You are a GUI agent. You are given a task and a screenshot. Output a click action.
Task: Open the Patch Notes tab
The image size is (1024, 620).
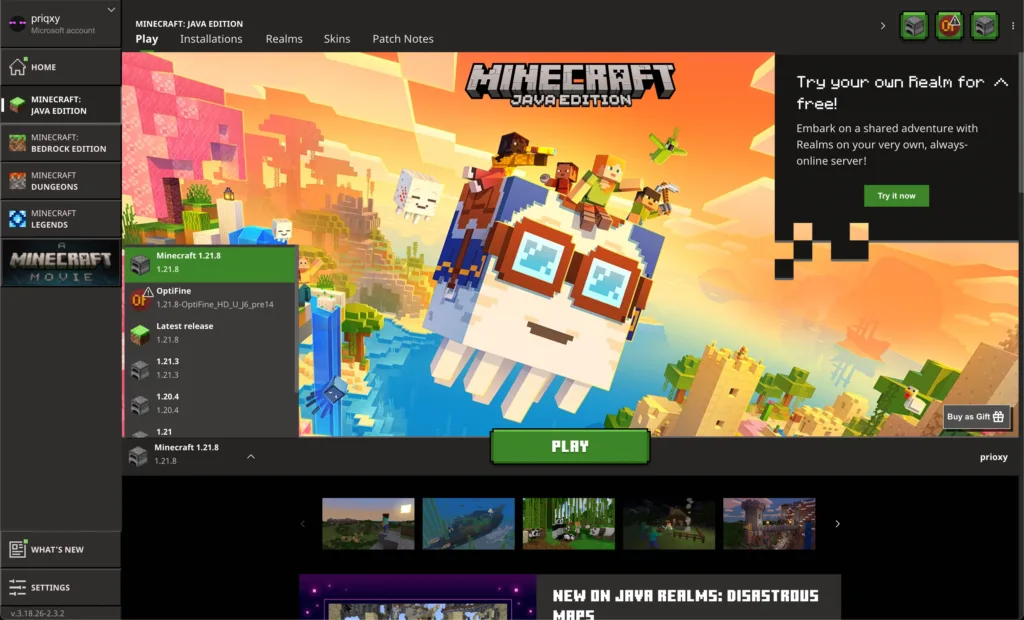click(403, 39)
